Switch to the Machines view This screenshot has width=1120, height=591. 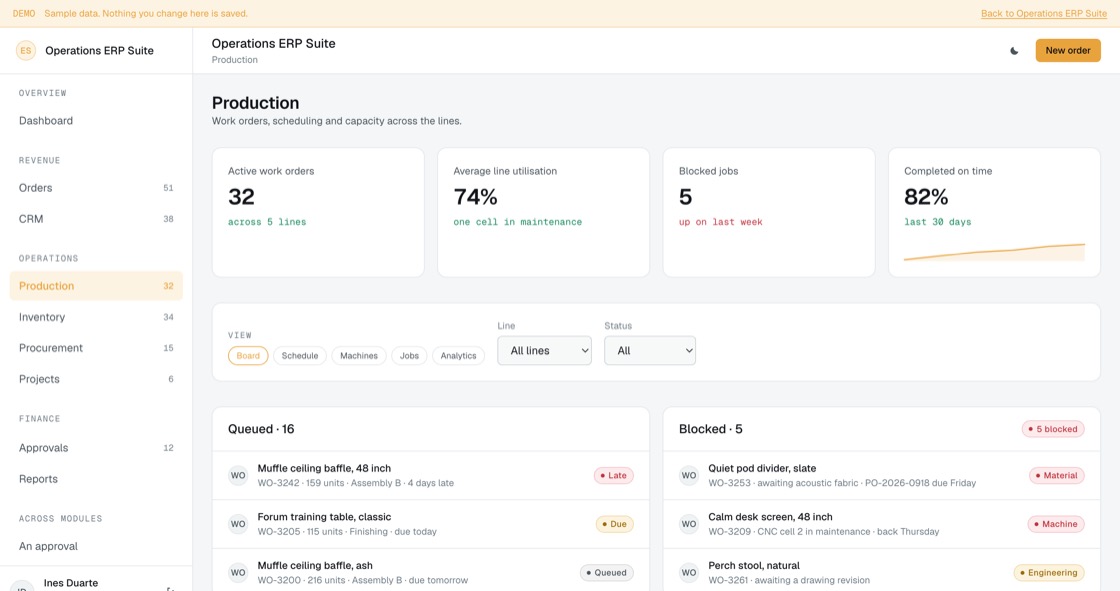(x=359, y=356)
